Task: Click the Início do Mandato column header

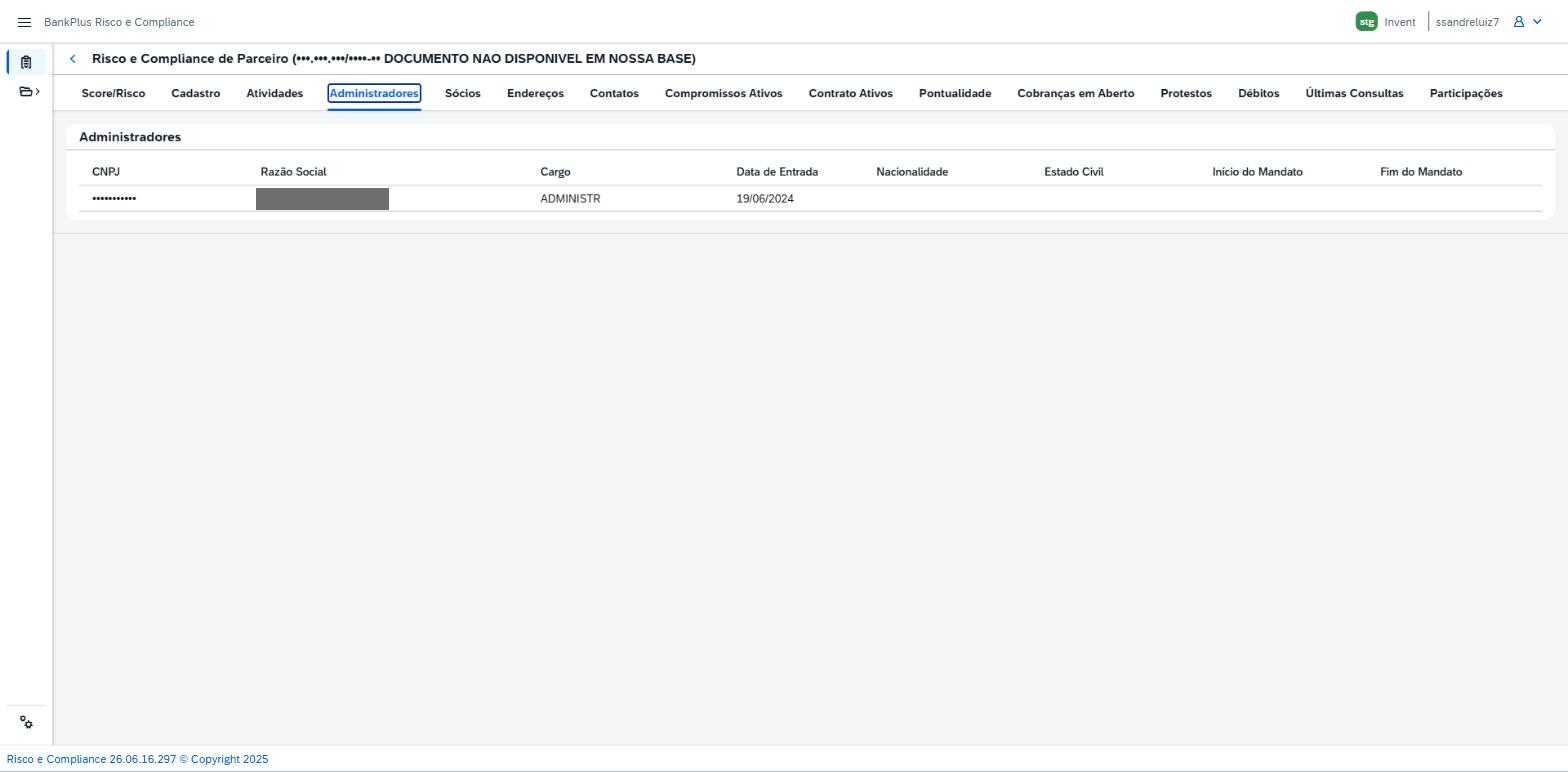Action: 1257,172
